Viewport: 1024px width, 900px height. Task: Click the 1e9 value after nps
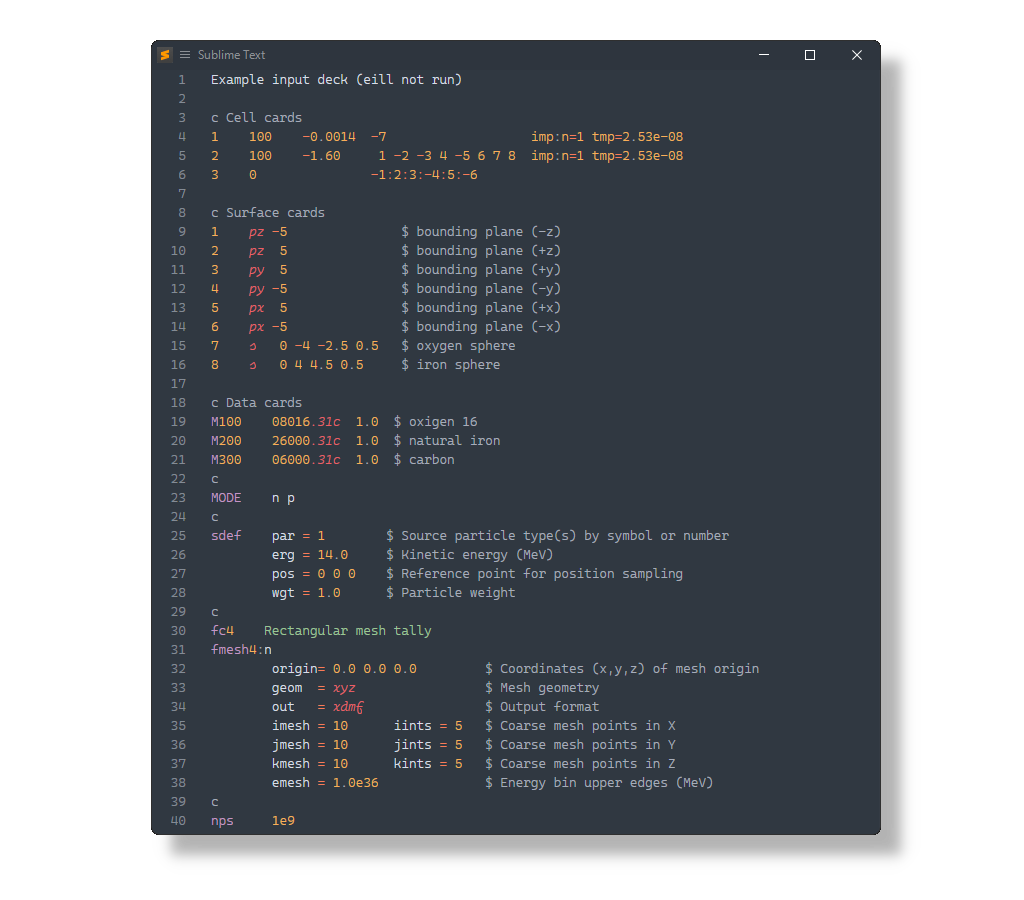click(x=283, y=821)
